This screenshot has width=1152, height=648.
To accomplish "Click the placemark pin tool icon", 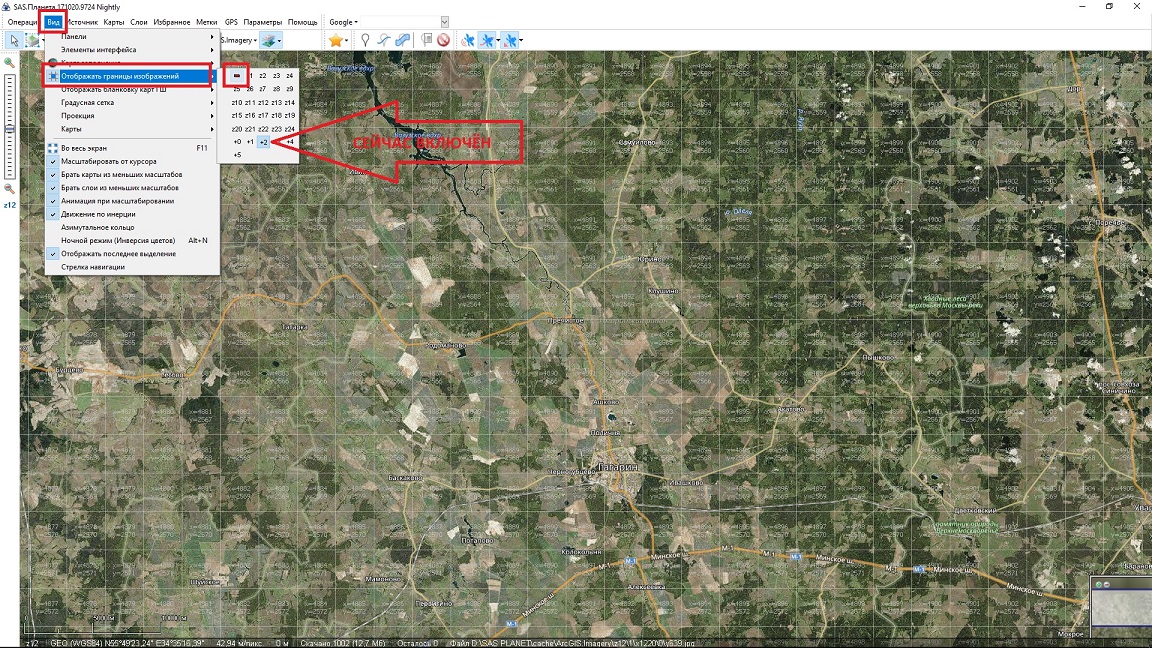I will 365,40.
